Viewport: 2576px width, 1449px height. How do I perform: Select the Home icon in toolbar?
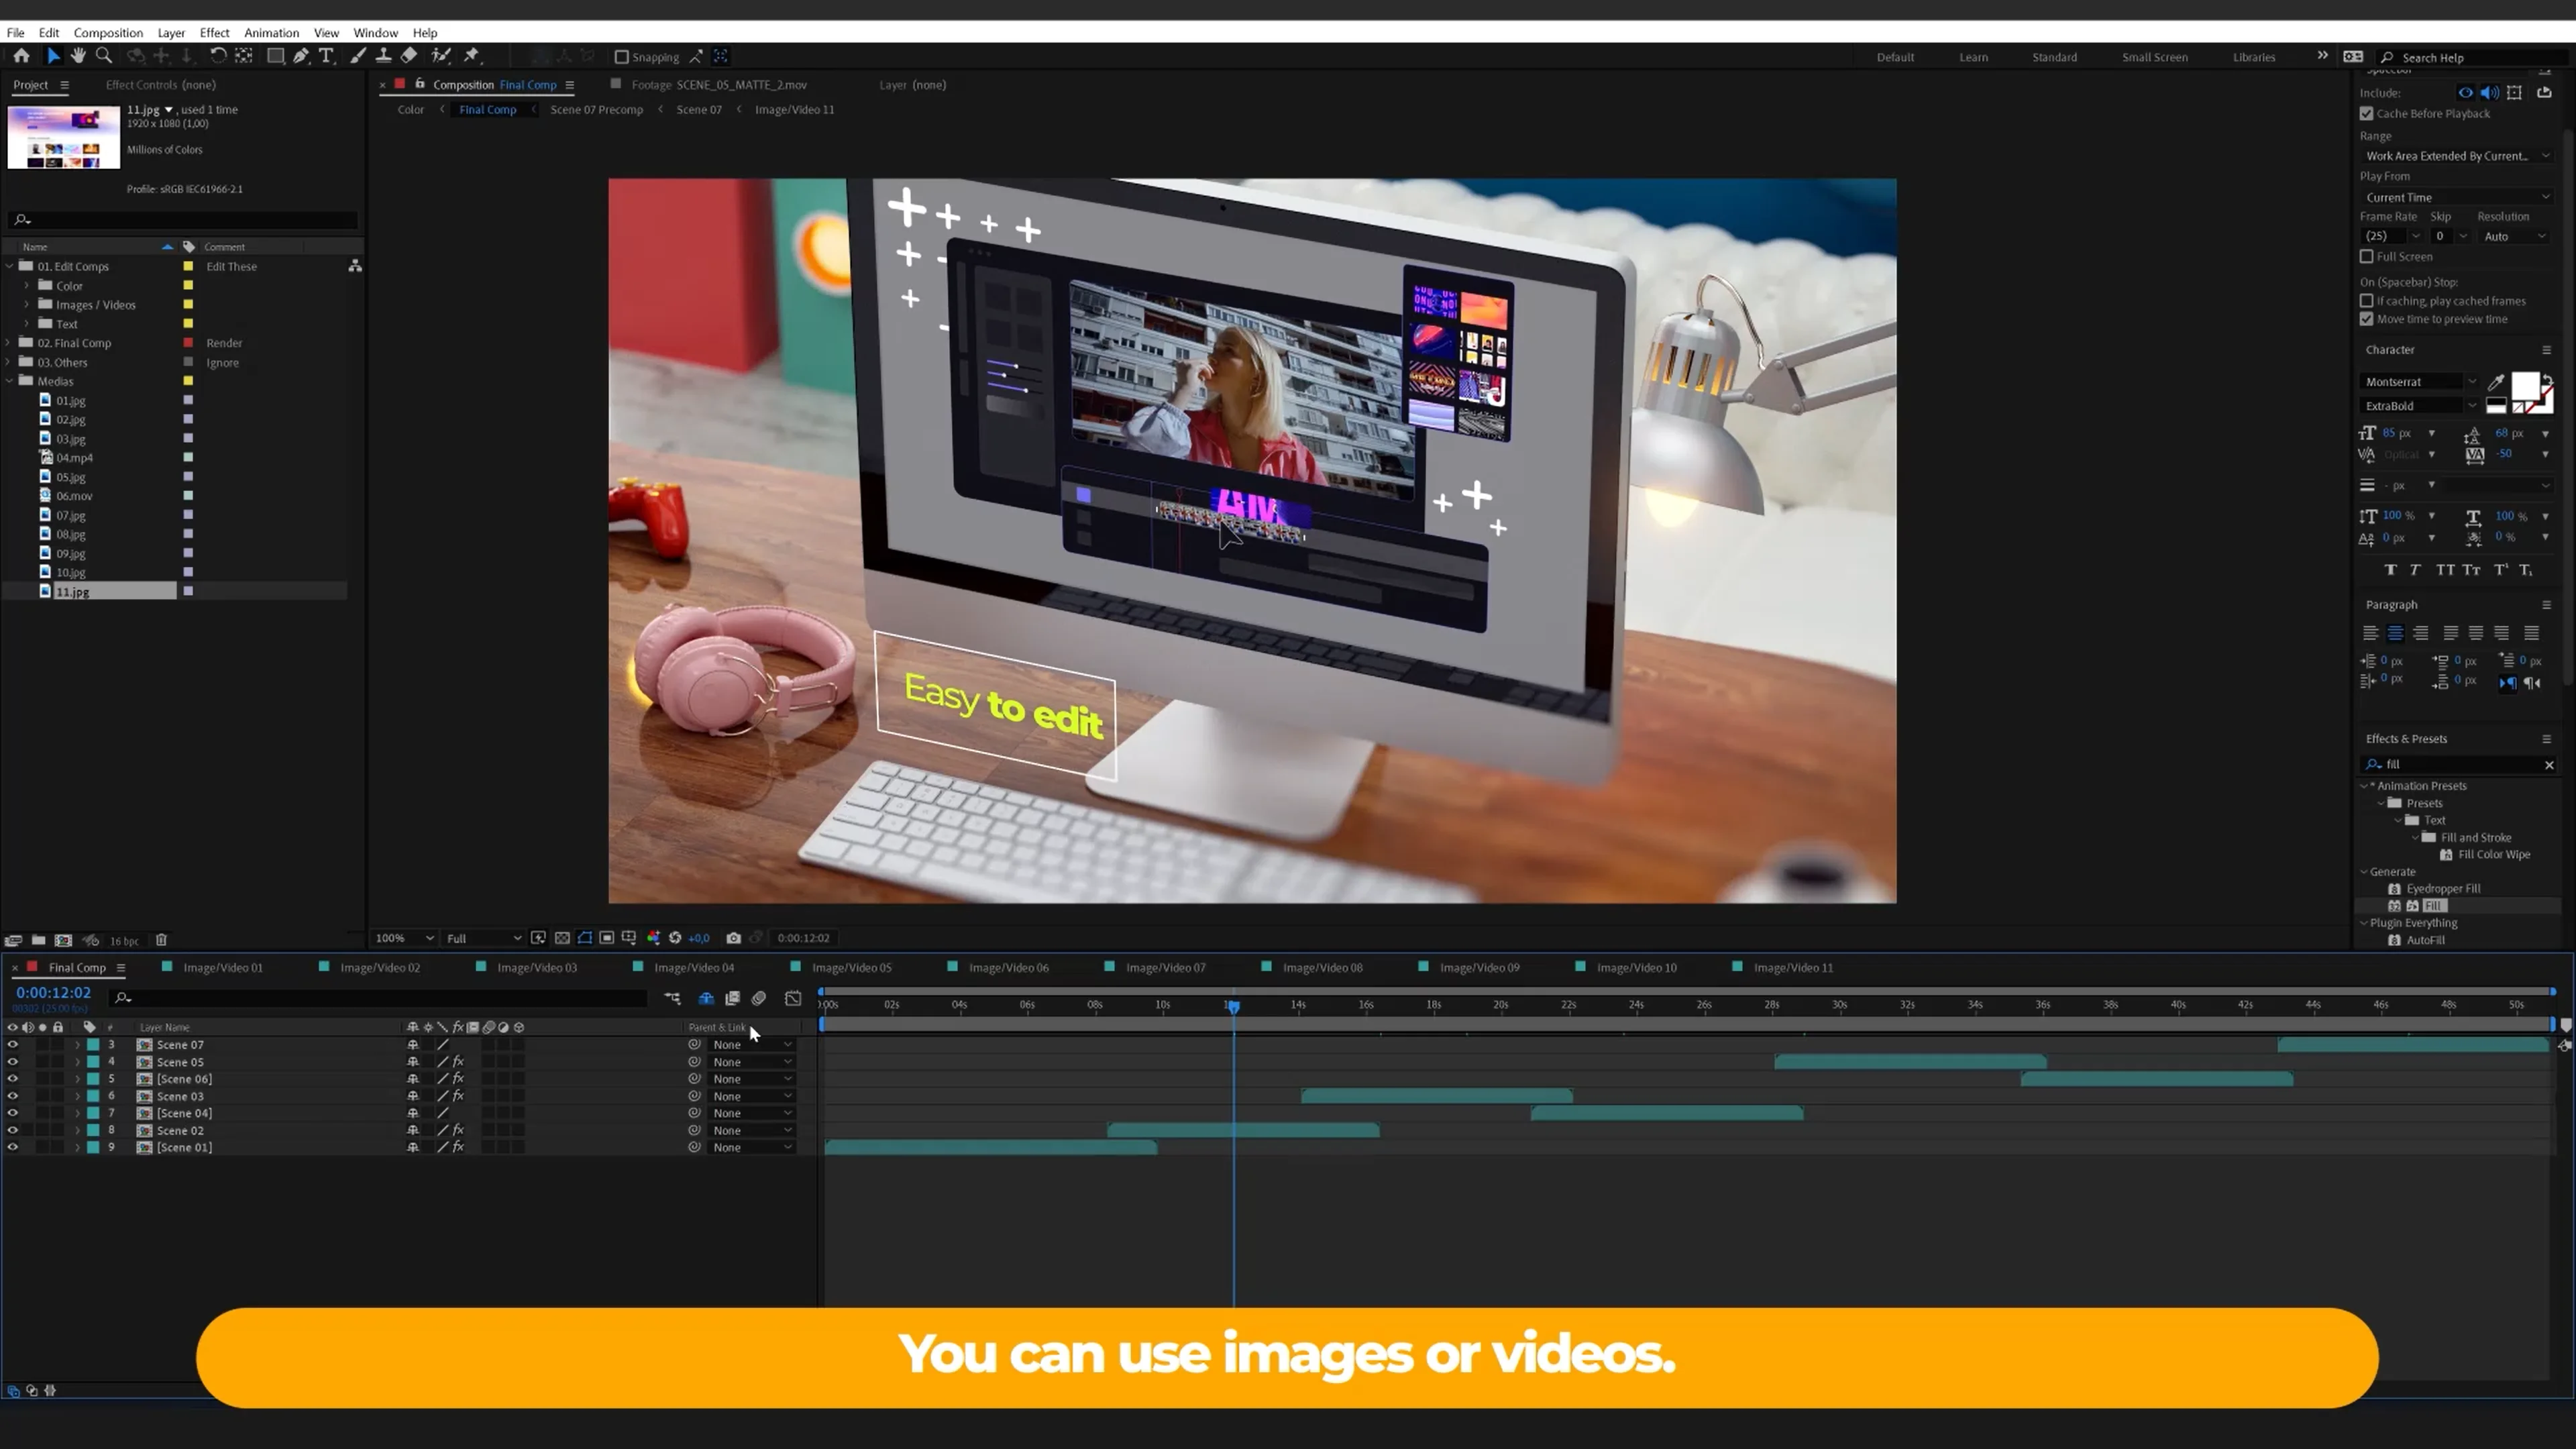click(x=21, y=56)
